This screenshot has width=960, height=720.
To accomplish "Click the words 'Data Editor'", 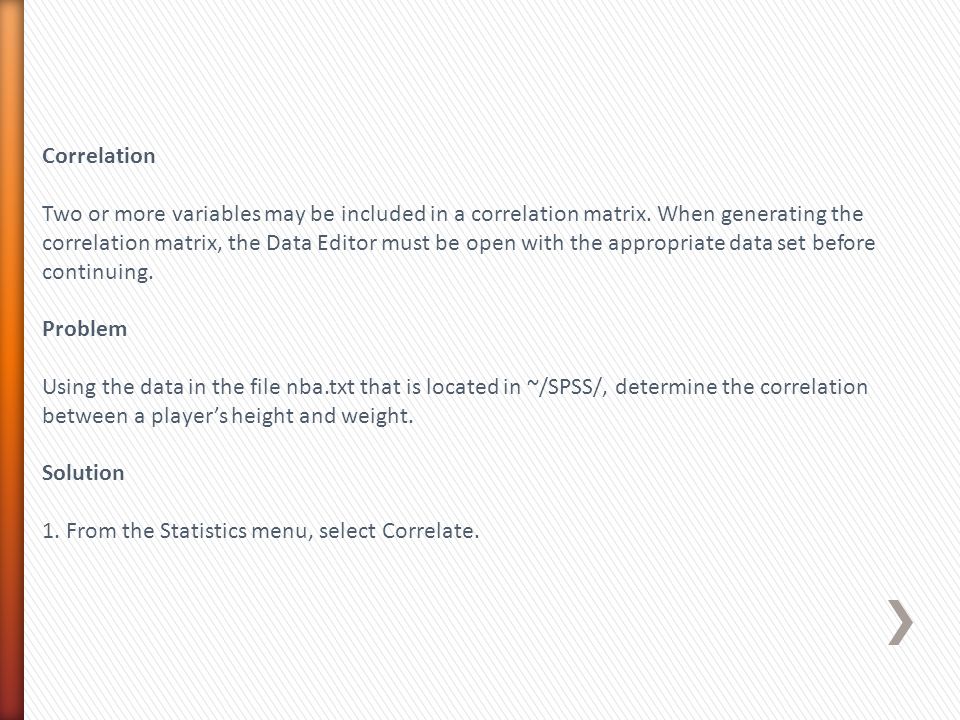I will click(321, 243).
